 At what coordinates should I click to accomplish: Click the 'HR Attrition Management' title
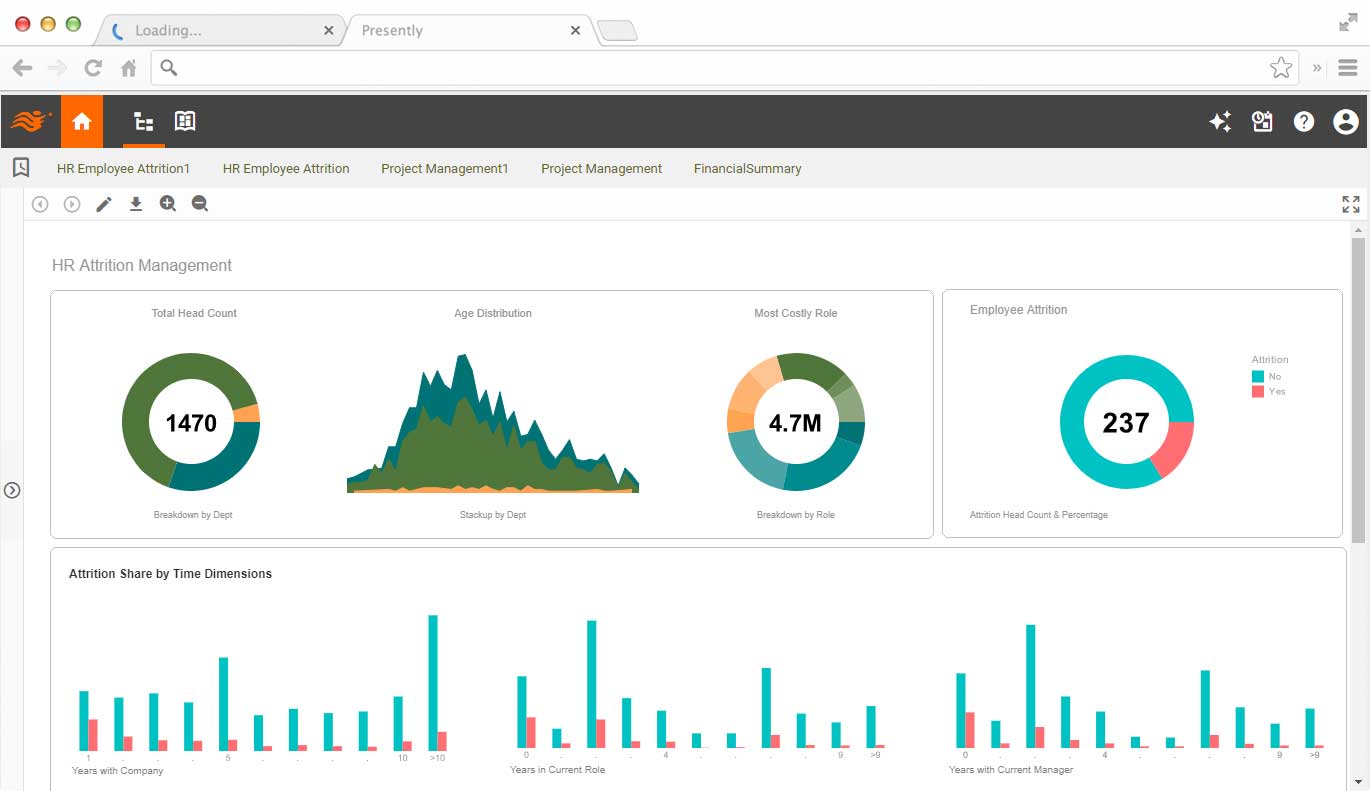[142, 265]
